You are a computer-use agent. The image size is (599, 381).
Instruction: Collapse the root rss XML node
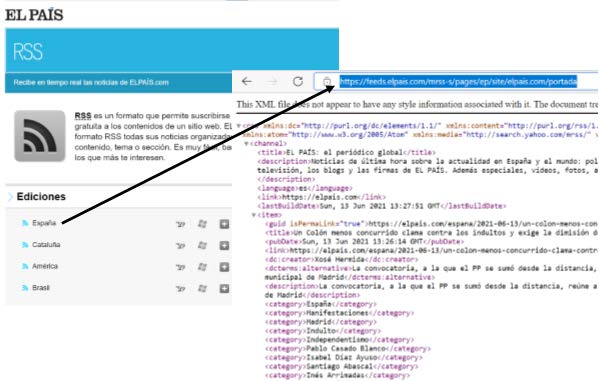(x=239, y=126)
